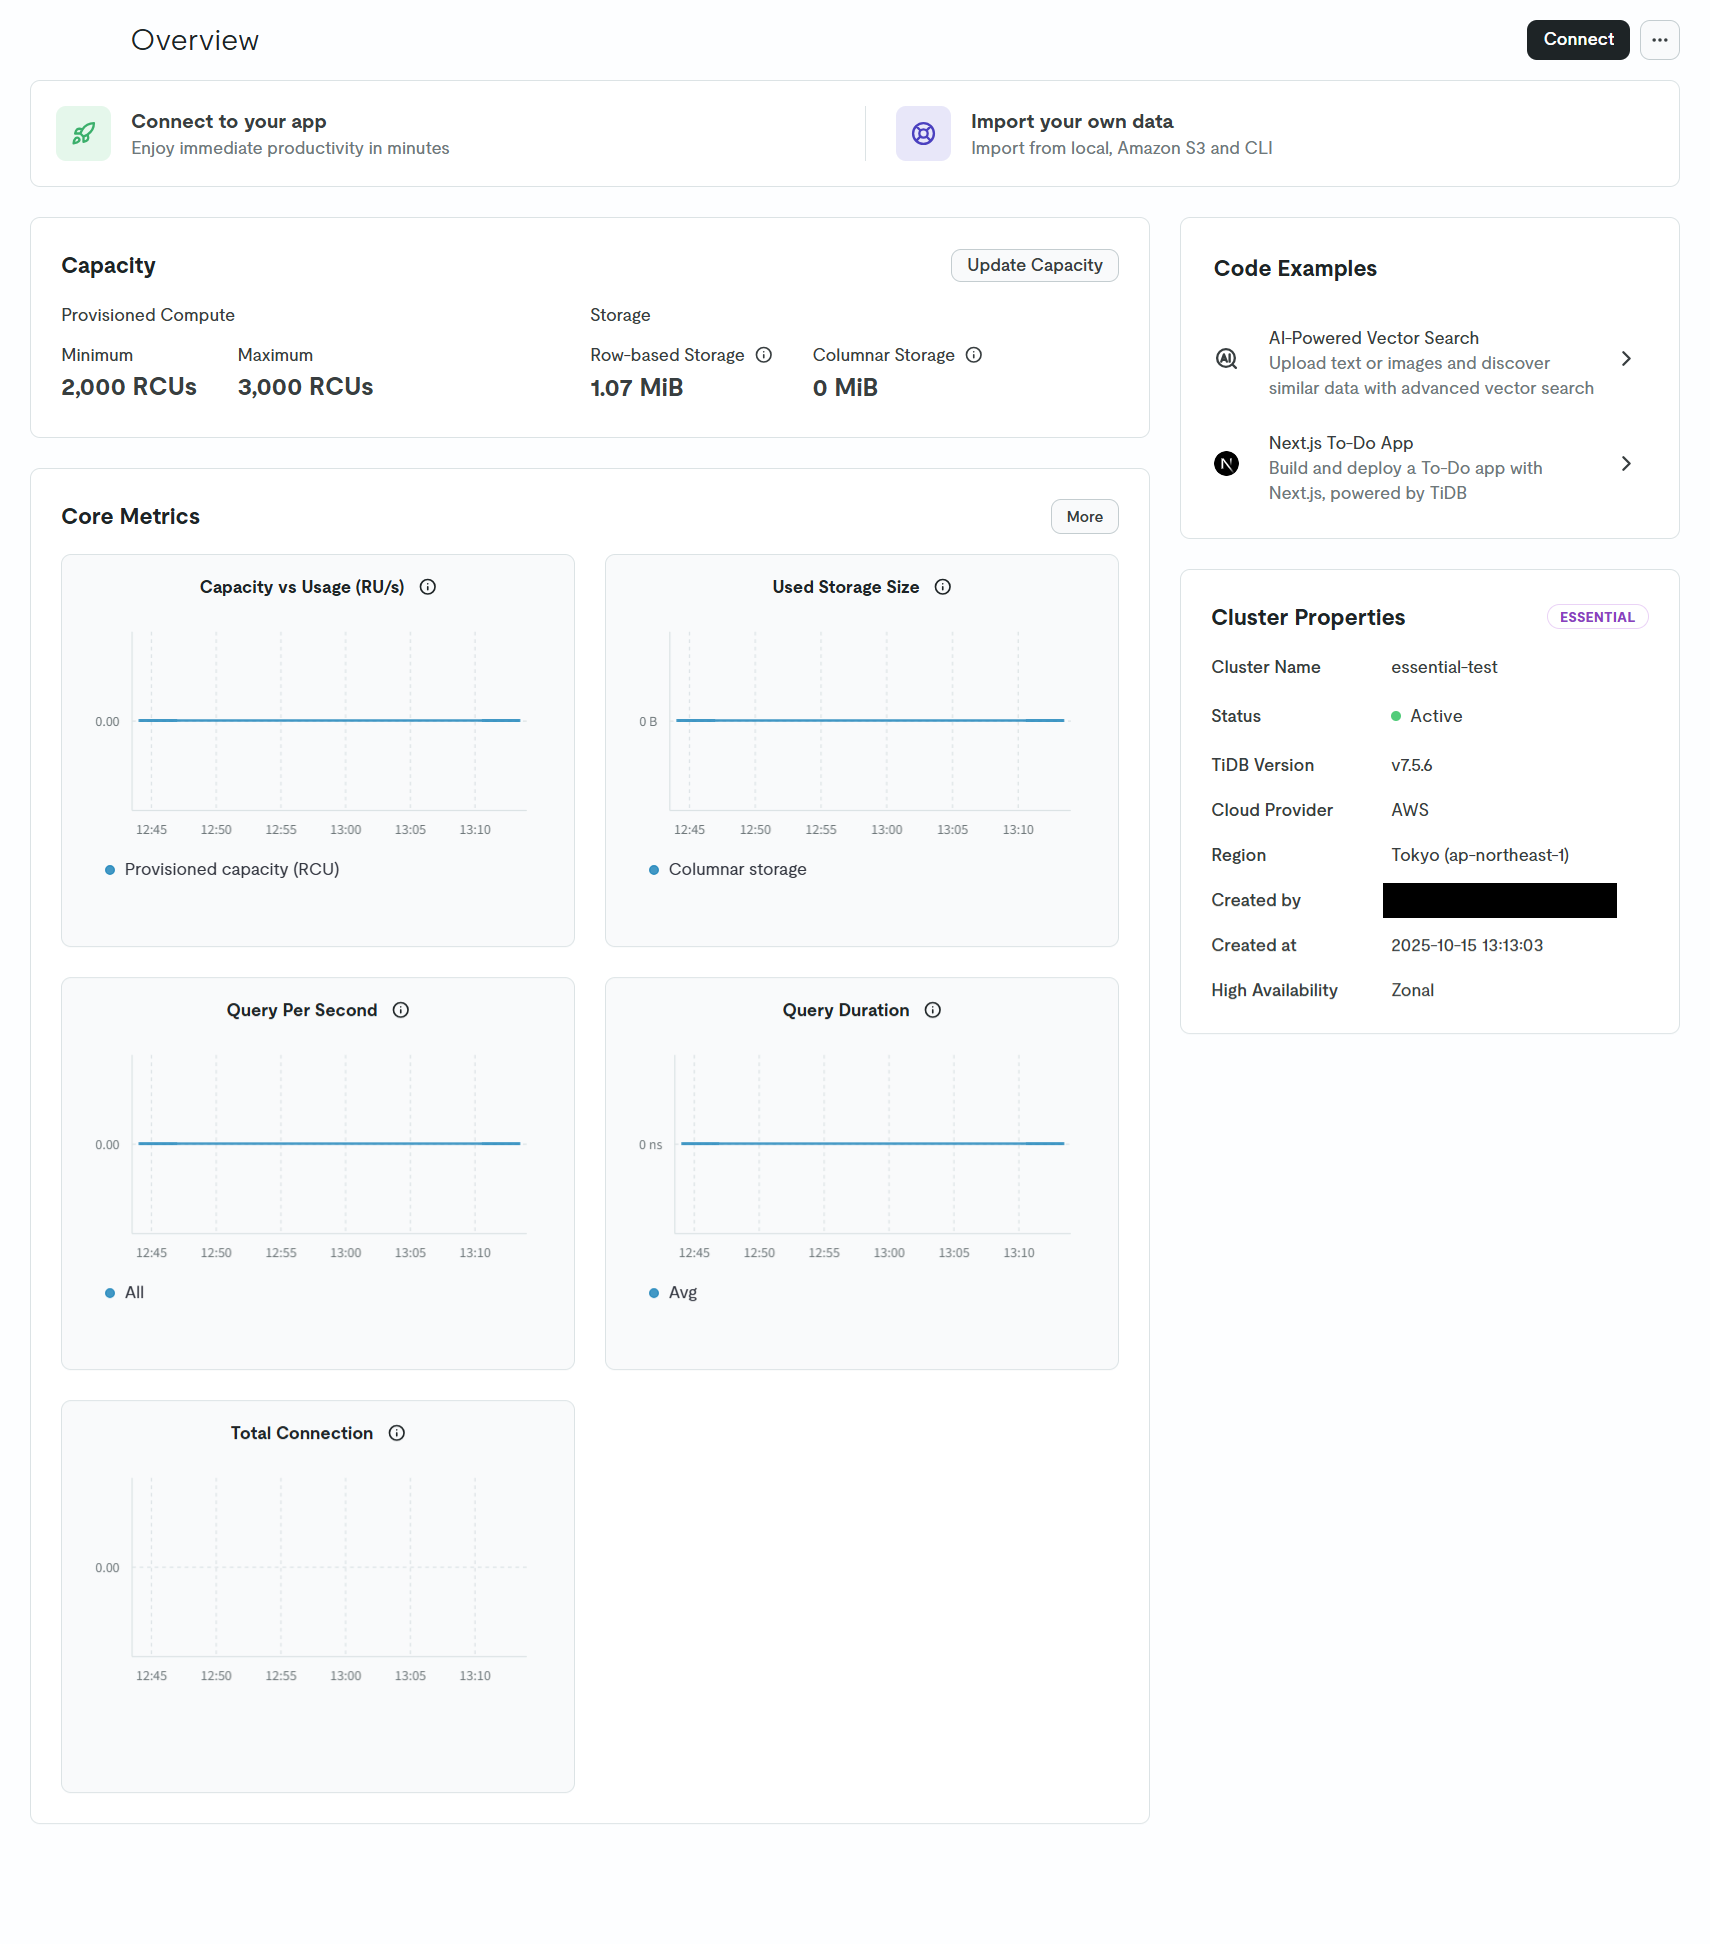The width and height of the screenshot is (1710, 1944).
Task: Click the ESSENTIAL plan badge
Action: point(1597,617)
